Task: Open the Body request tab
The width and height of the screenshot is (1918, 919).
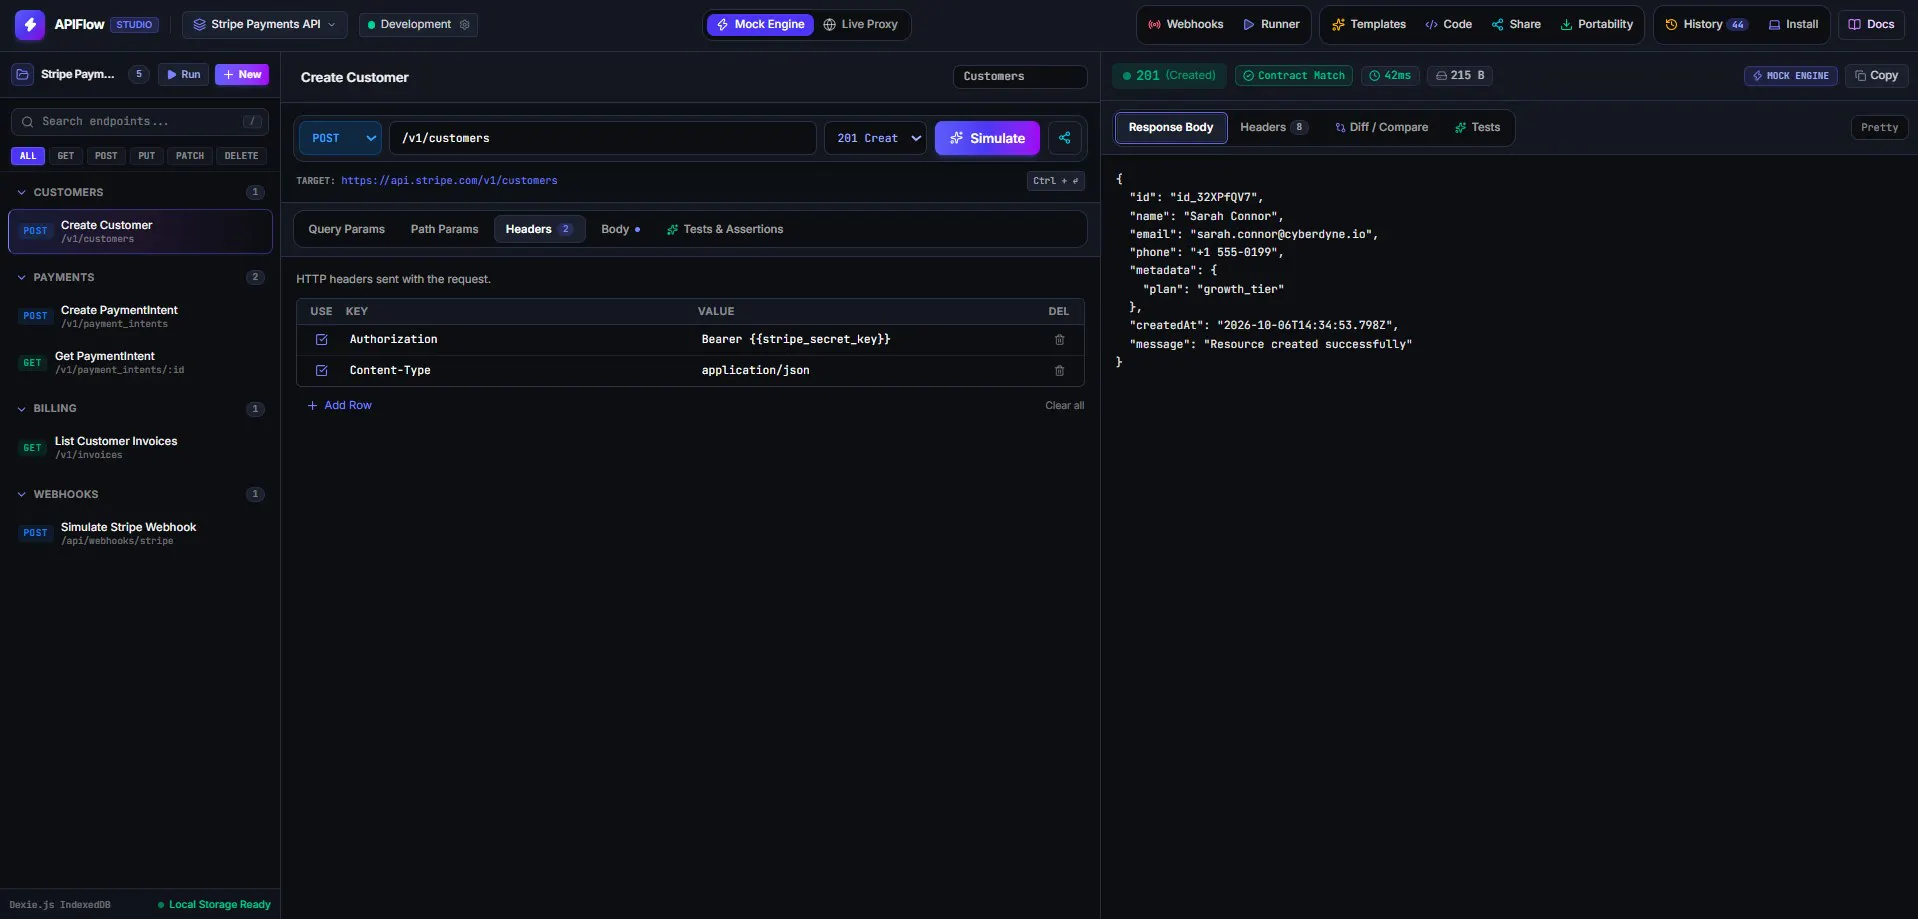Action: tap(620, 230)
